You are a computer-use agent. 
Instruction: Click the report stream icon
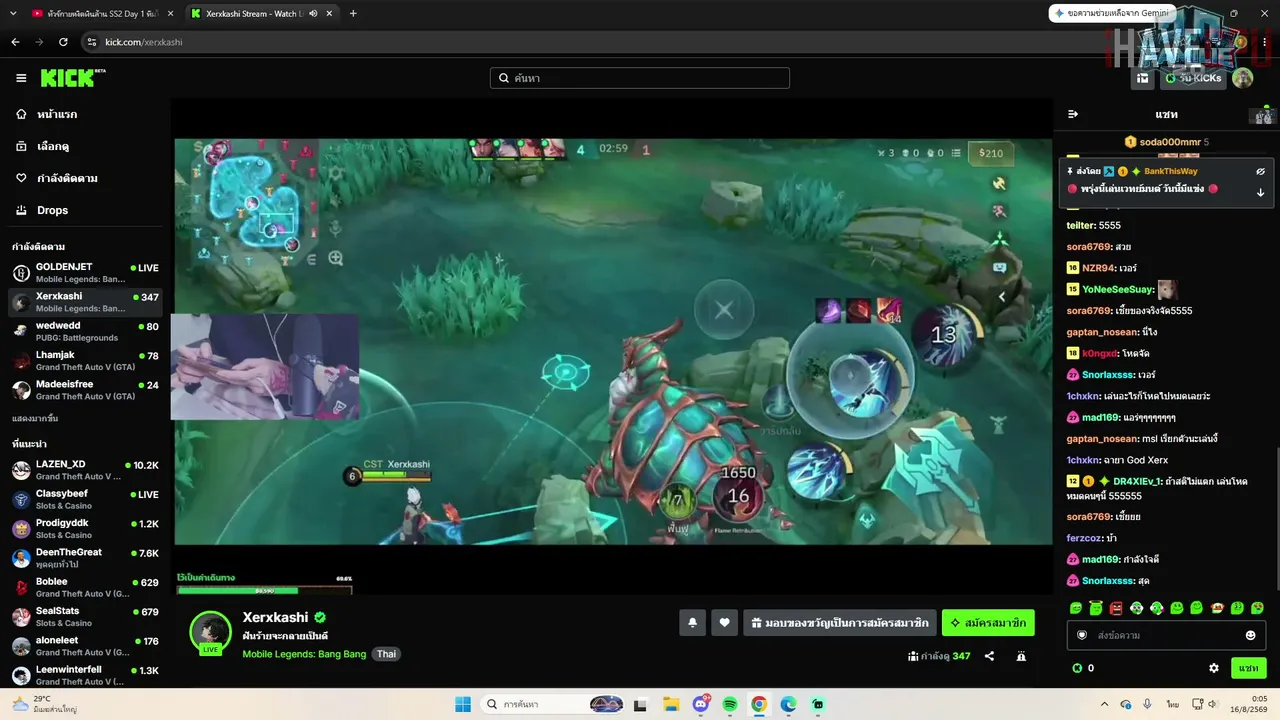(x=1021, y=656)
